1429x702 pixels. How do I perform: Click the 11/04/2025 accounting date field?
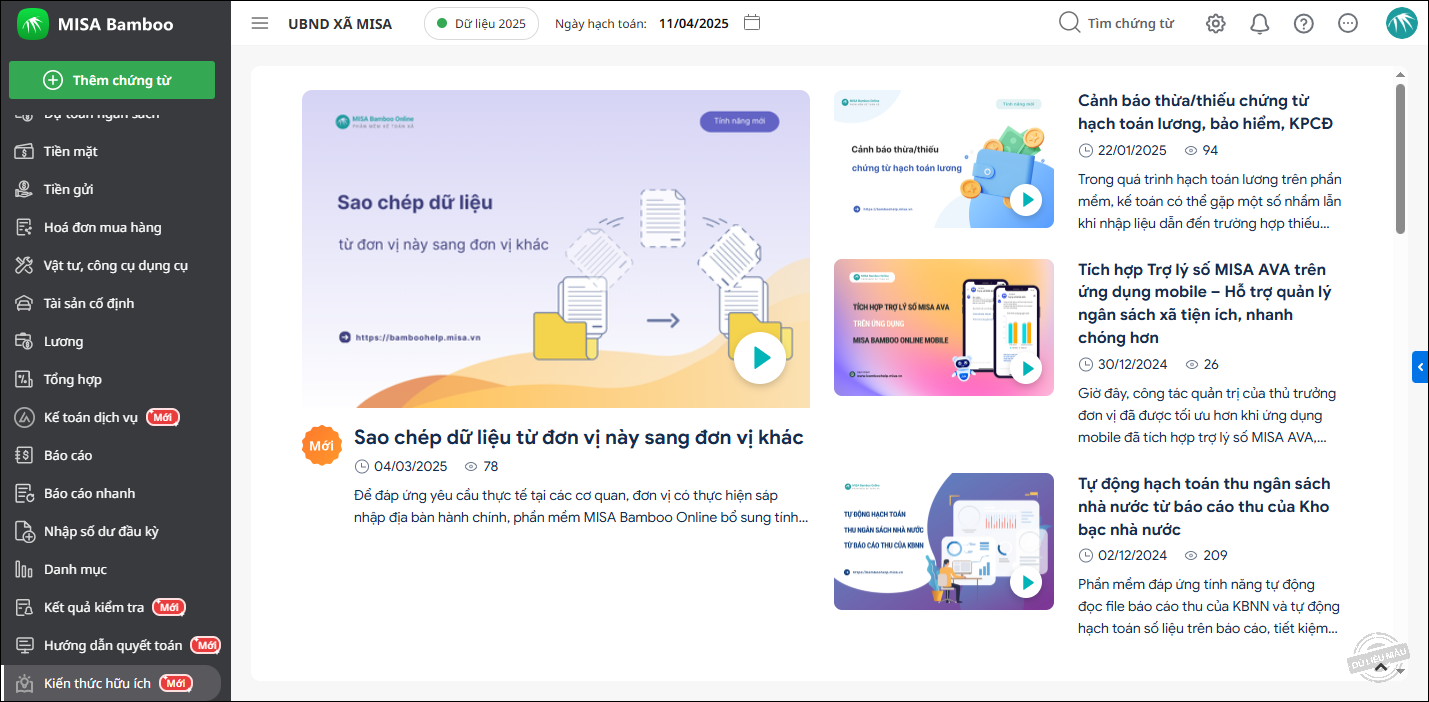tap(694, 23)
